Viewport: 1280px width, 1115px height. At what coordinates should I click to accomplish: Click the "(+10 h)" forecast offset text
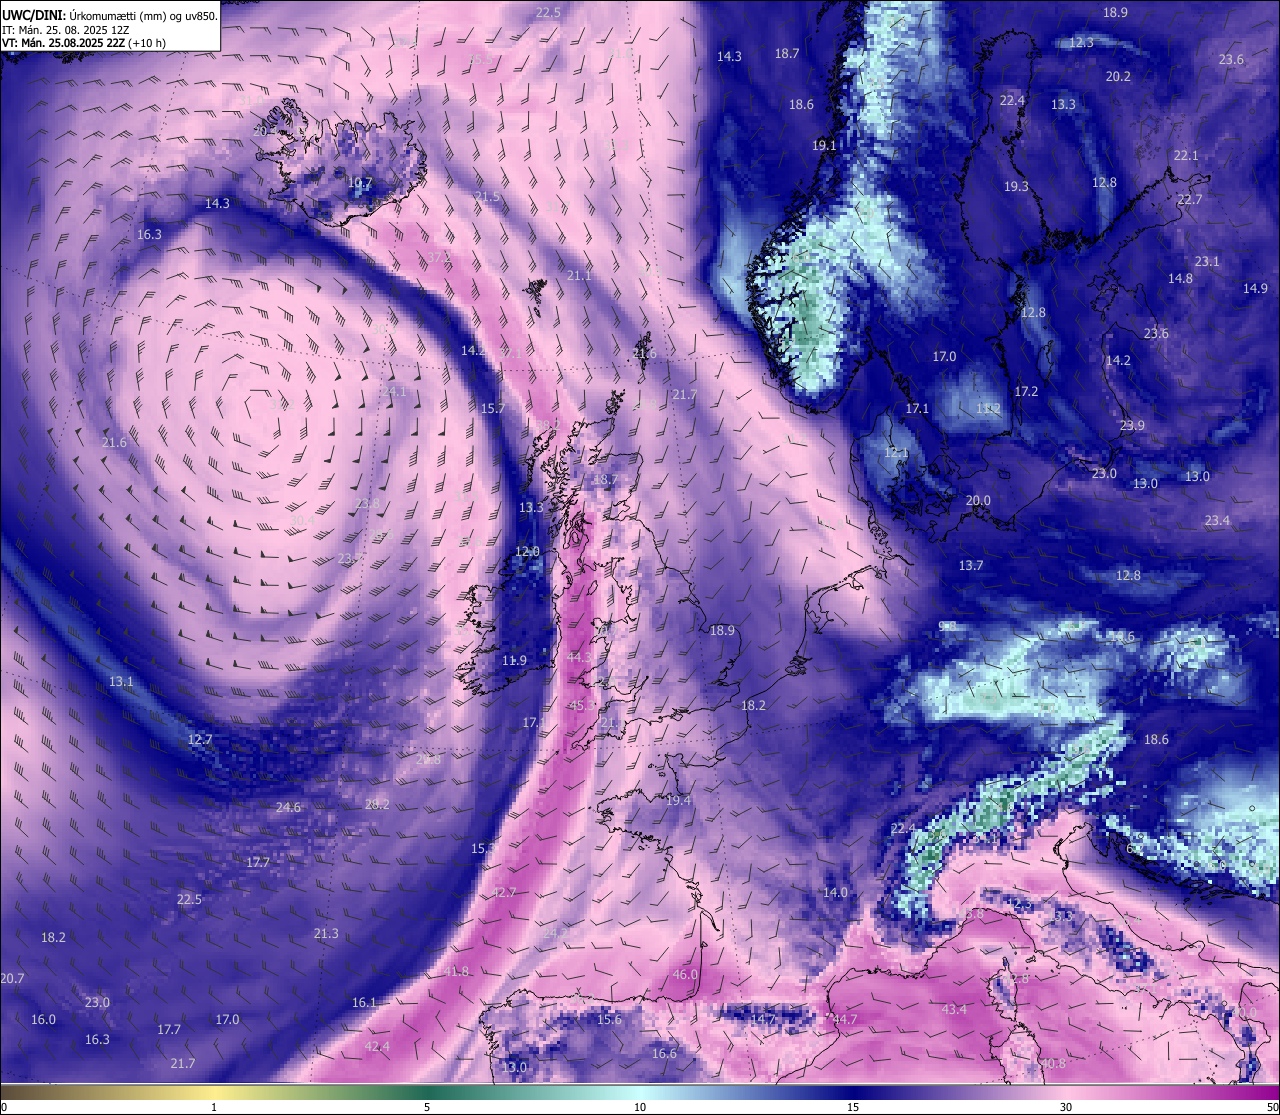(x=147, y=43)
